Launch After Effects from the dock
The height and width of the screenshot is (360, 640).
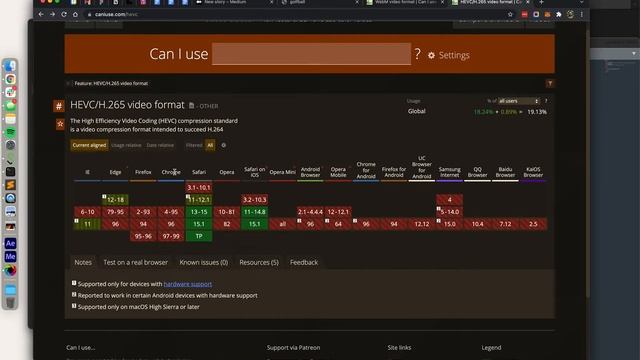[x=11, y=244]
